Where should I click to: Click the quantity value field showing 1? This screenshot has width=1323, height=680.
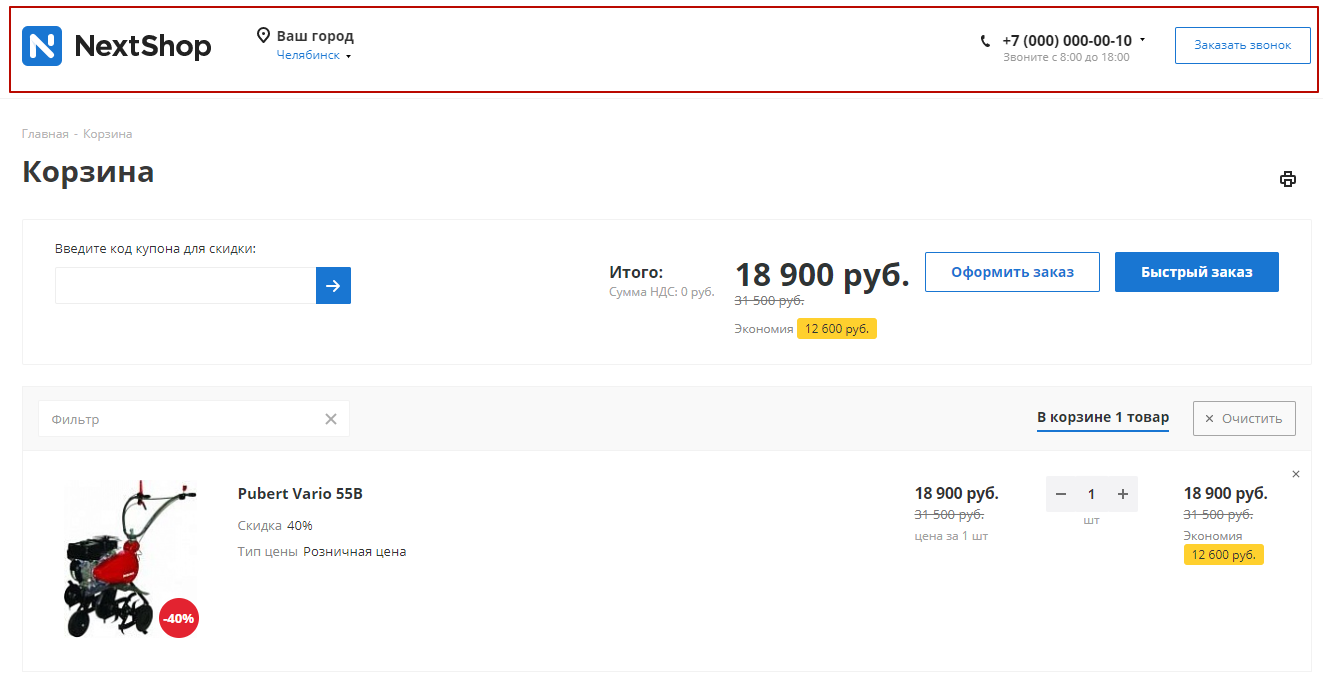(1092, 494)
